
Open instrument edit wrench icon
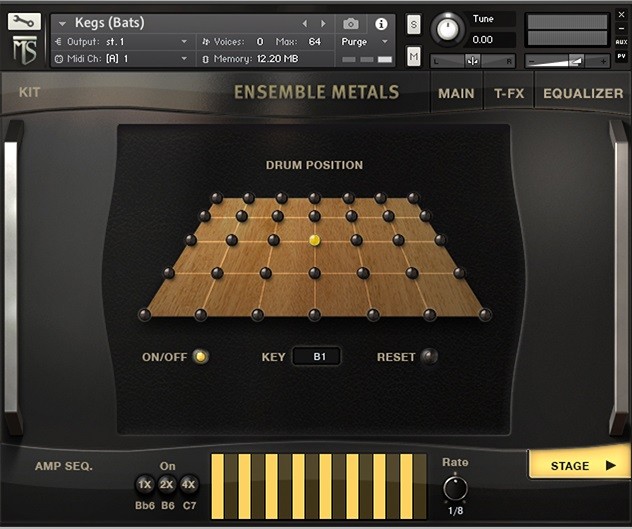[24, 21]
